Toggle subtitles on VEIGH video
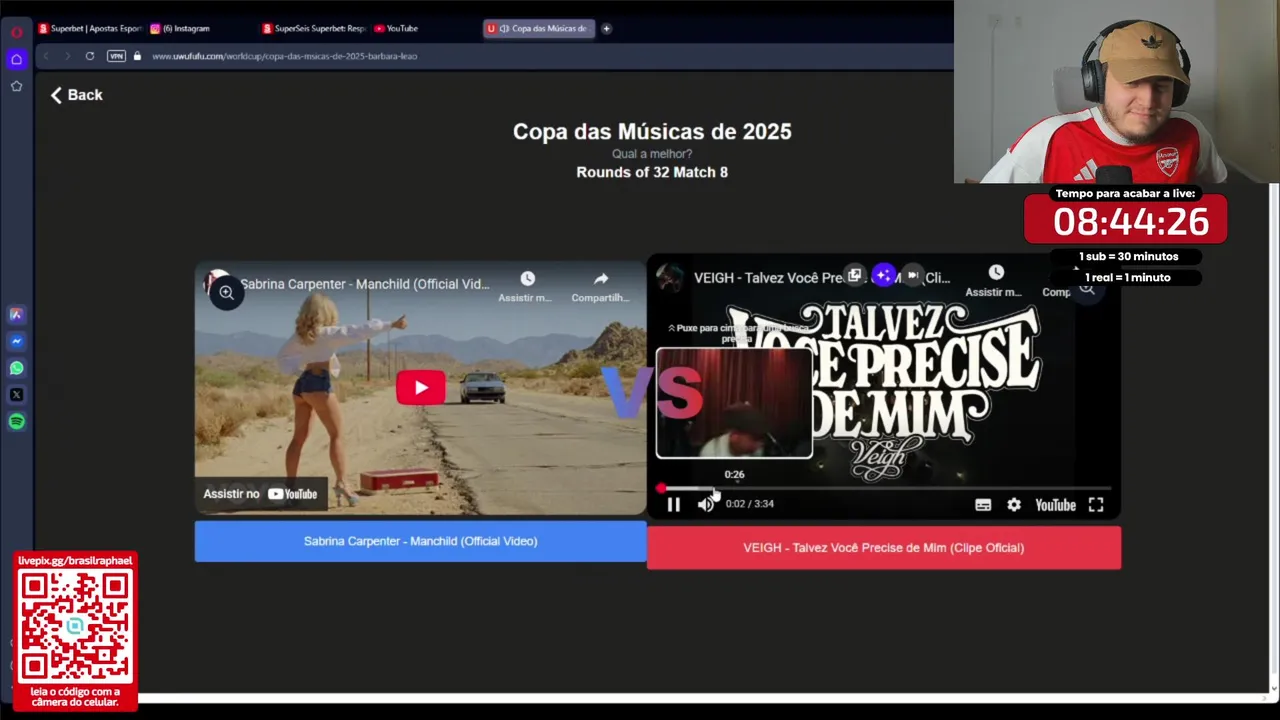1280x720 pixels. click(983, 505)
